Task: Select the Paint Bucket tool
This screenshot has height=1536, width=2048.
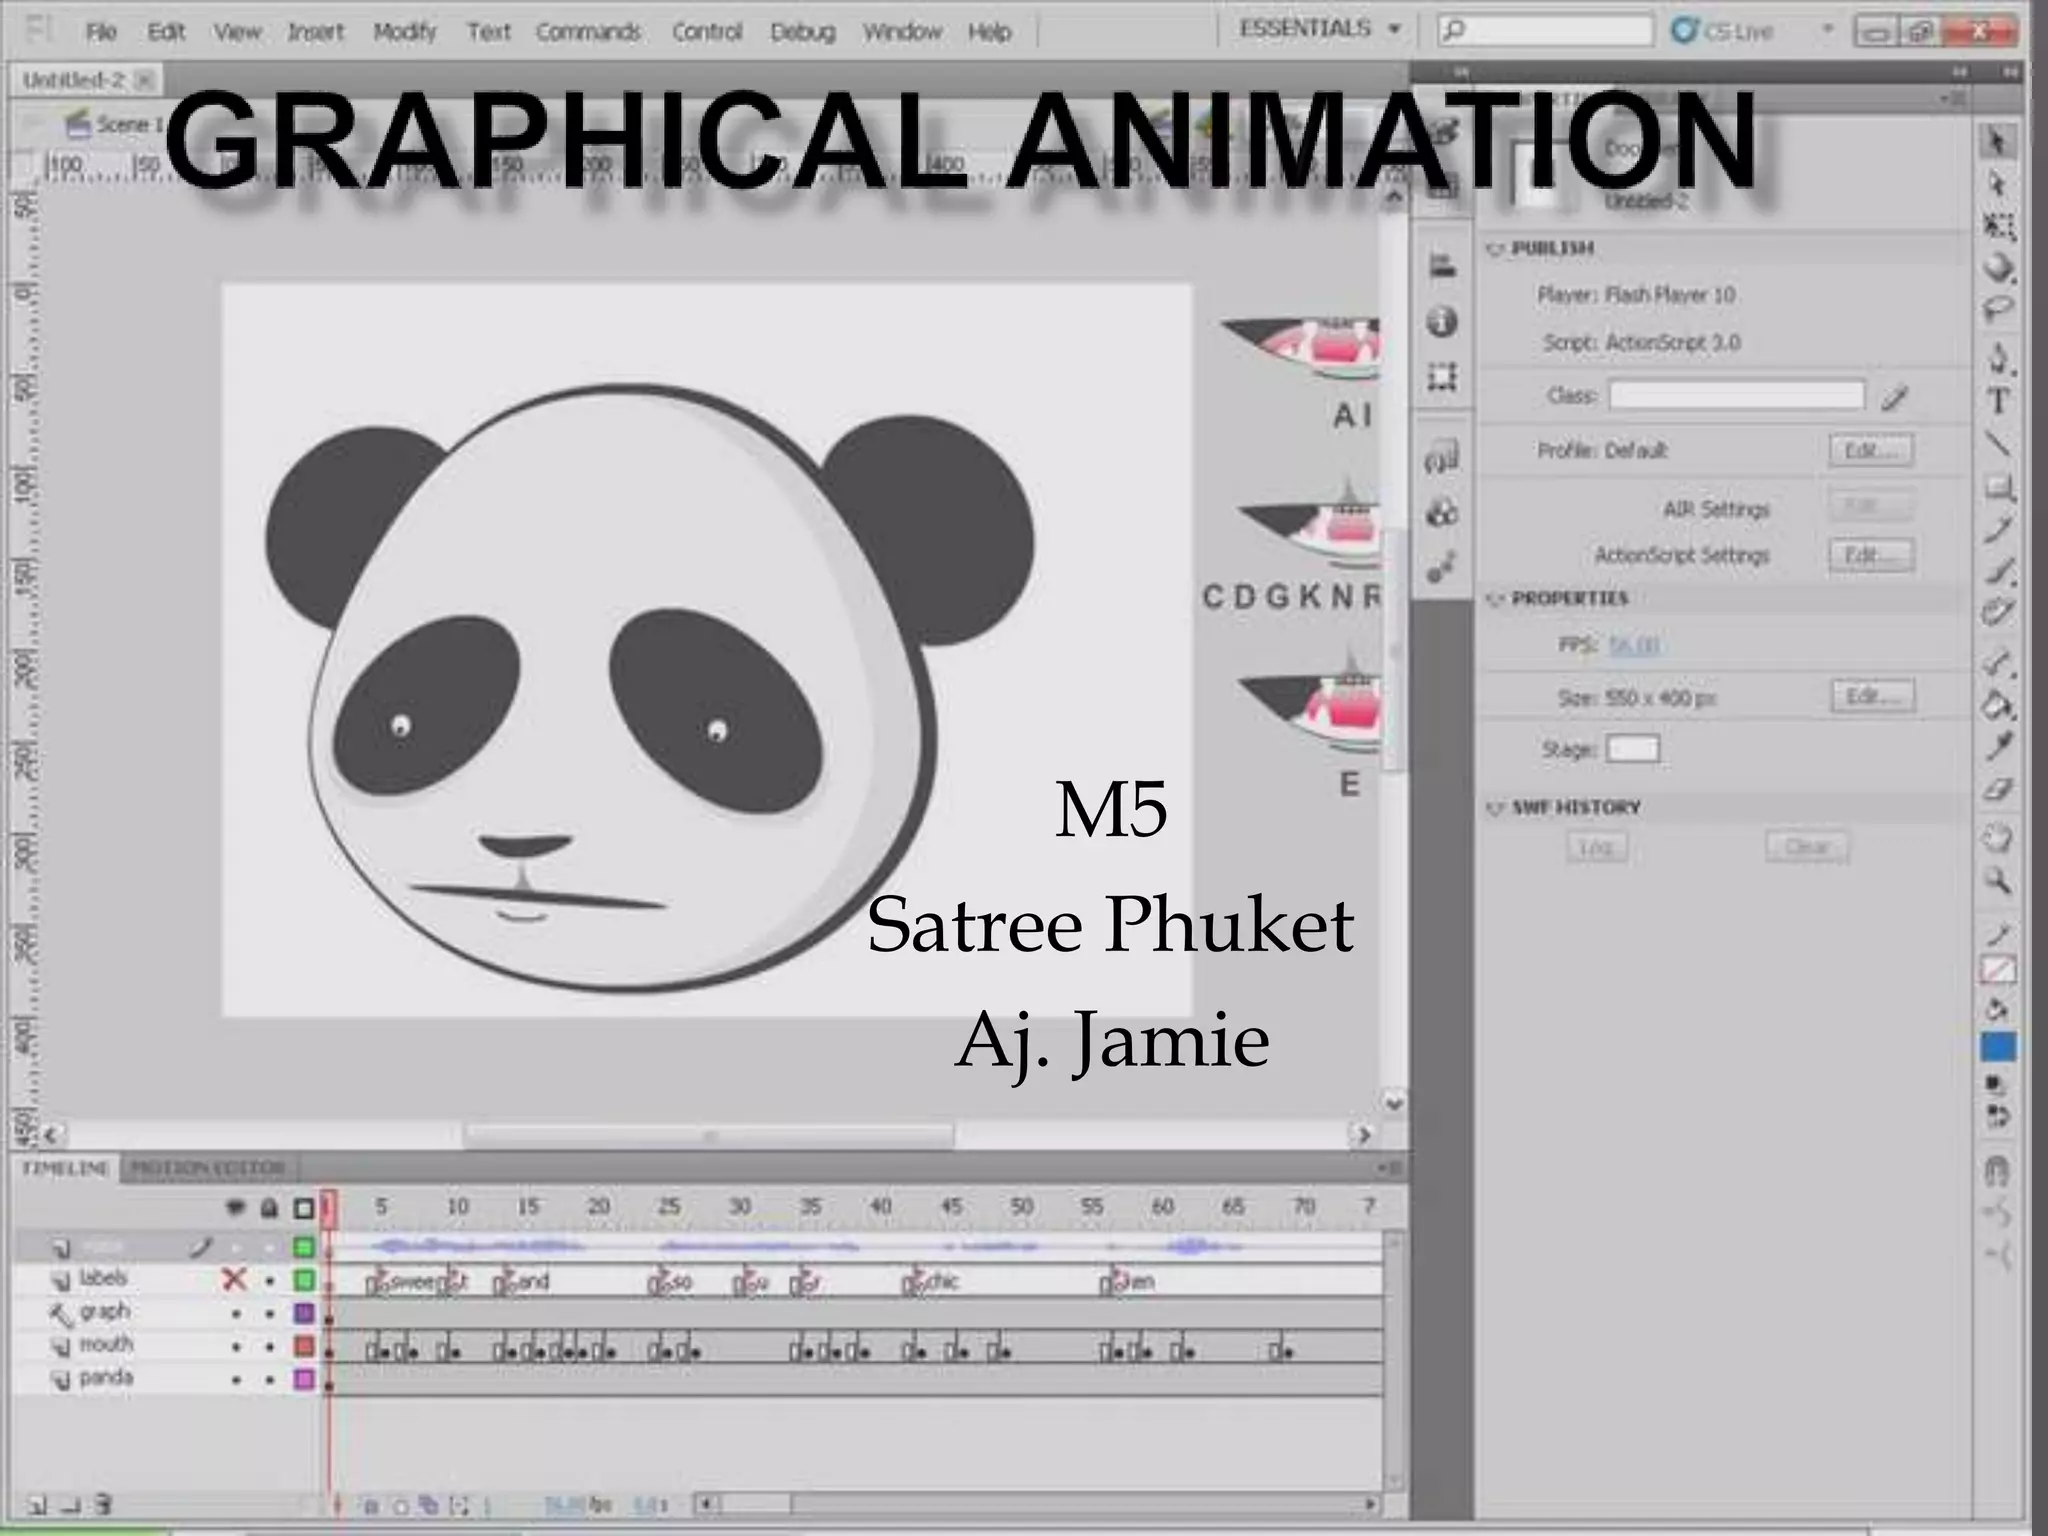Action: (1997, 706)
